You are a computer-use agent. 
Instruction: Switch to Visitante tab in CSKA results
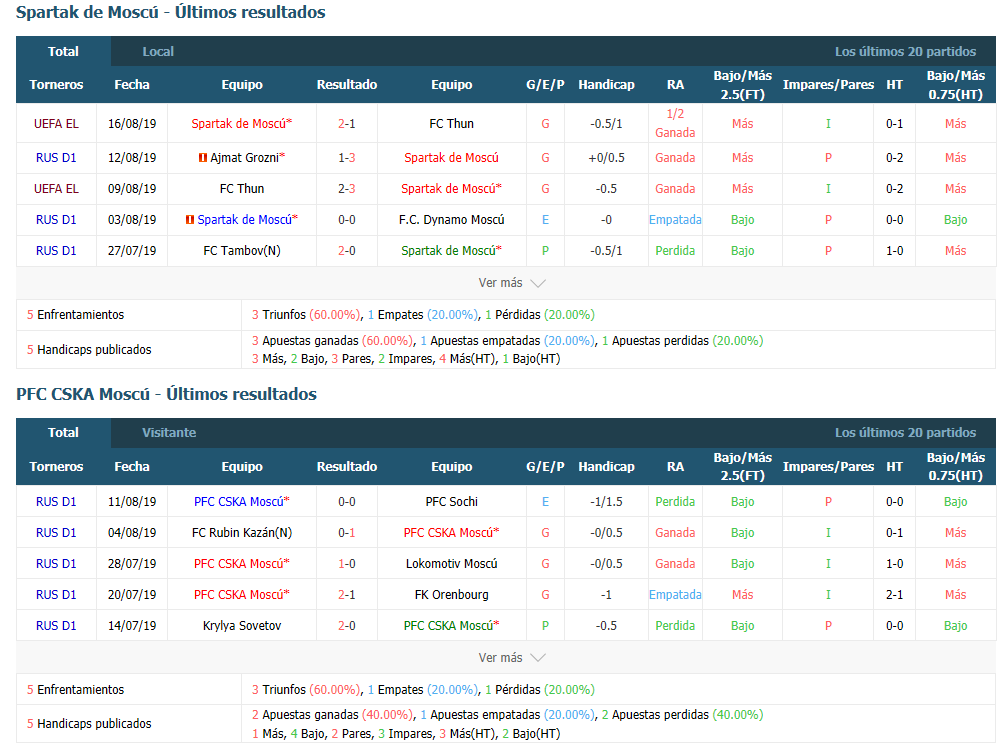[x=169, y=433]
